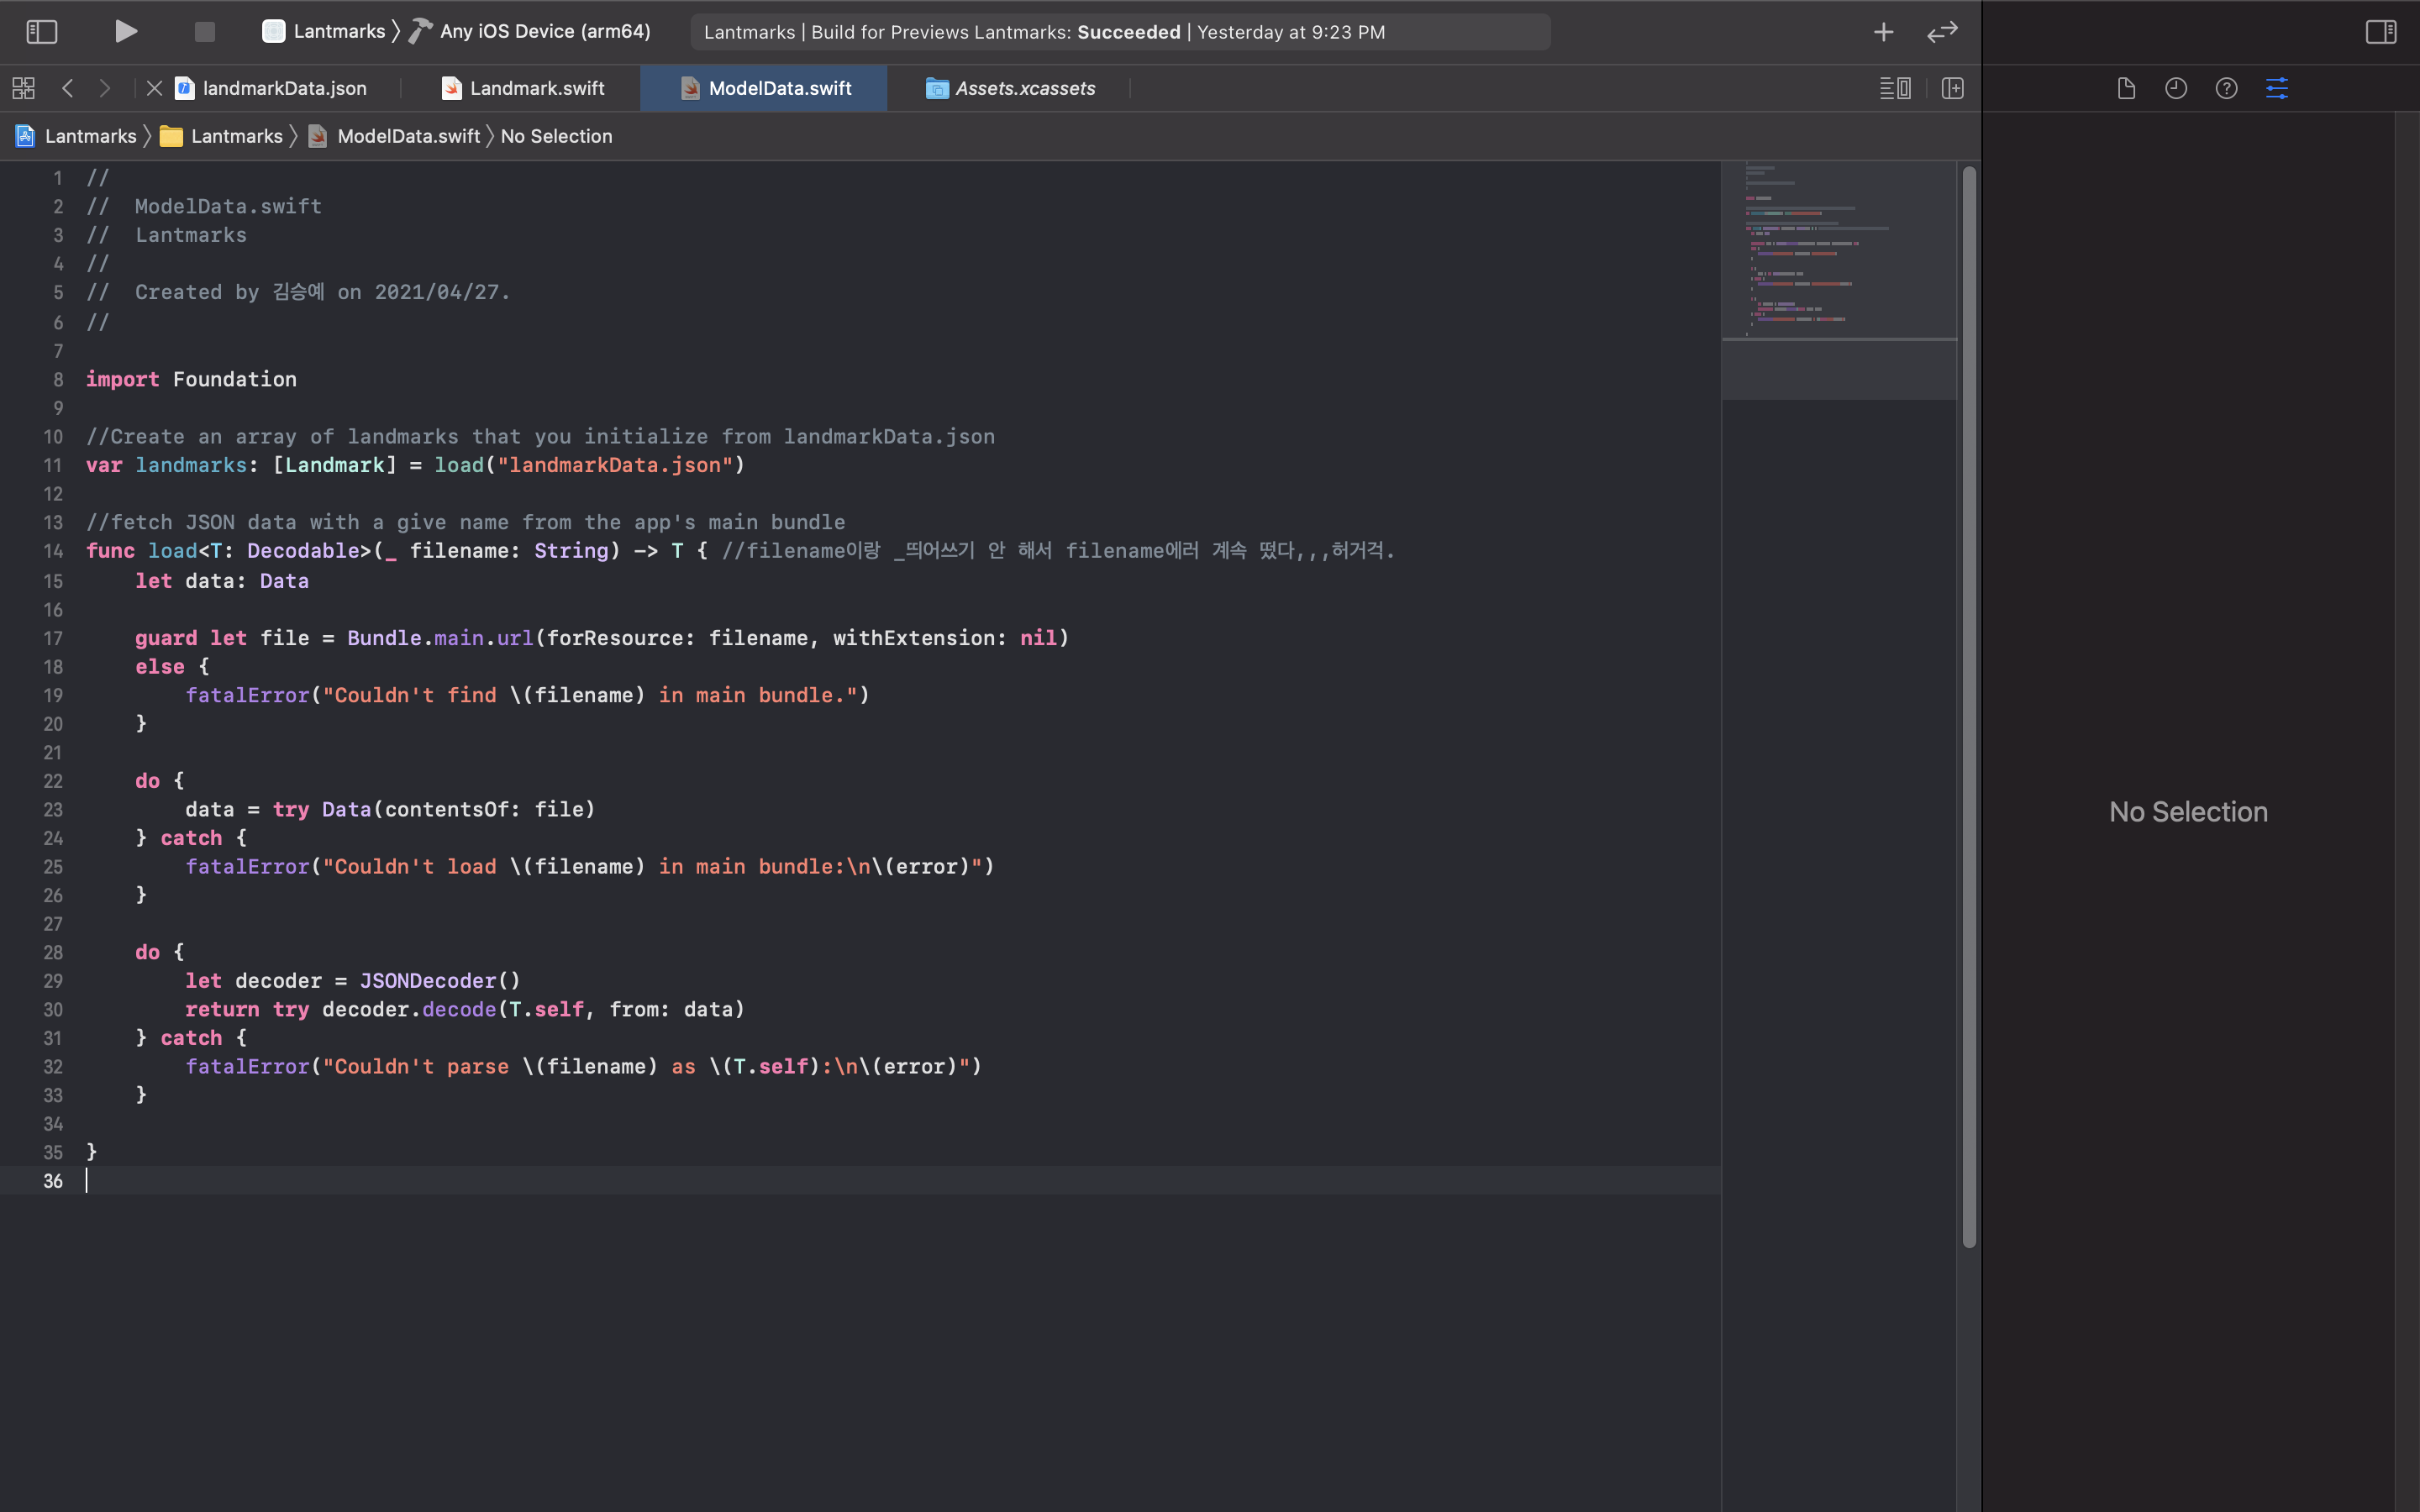Open the Library plus button
The height and width of the screenshot is (1512, 2420).
(x=1883, y=32)
